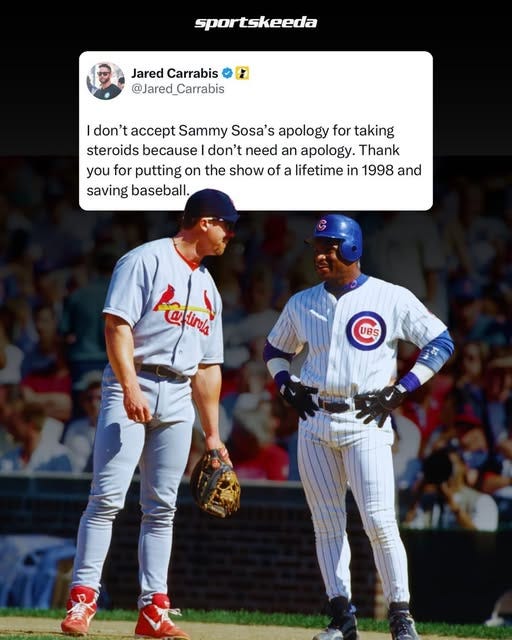512x640 pixels.
Task: Click the @Jared_Carrabis handle
Action: click(x=178, y=89)
